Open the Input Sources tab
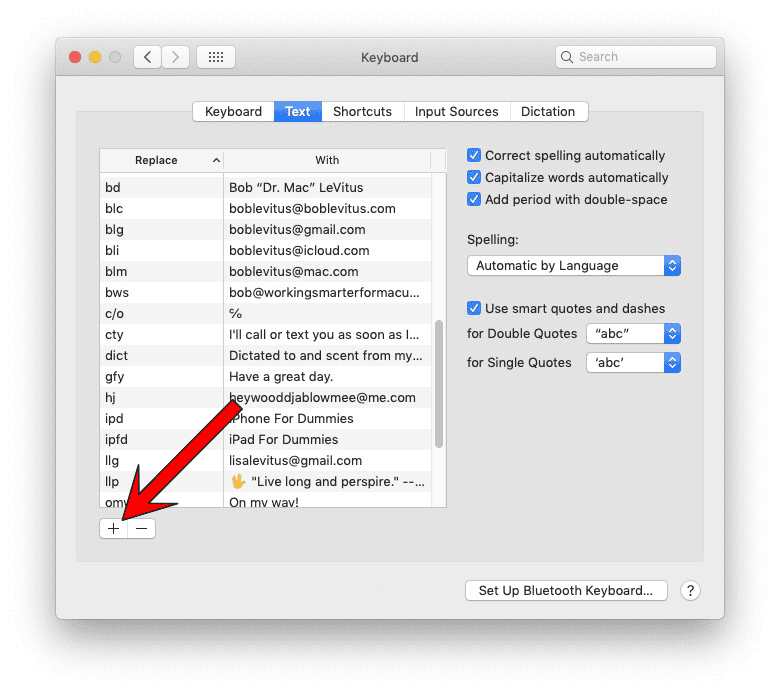This screenshot has width=780, height=693. pyautogui.click(x=456, y=112)
